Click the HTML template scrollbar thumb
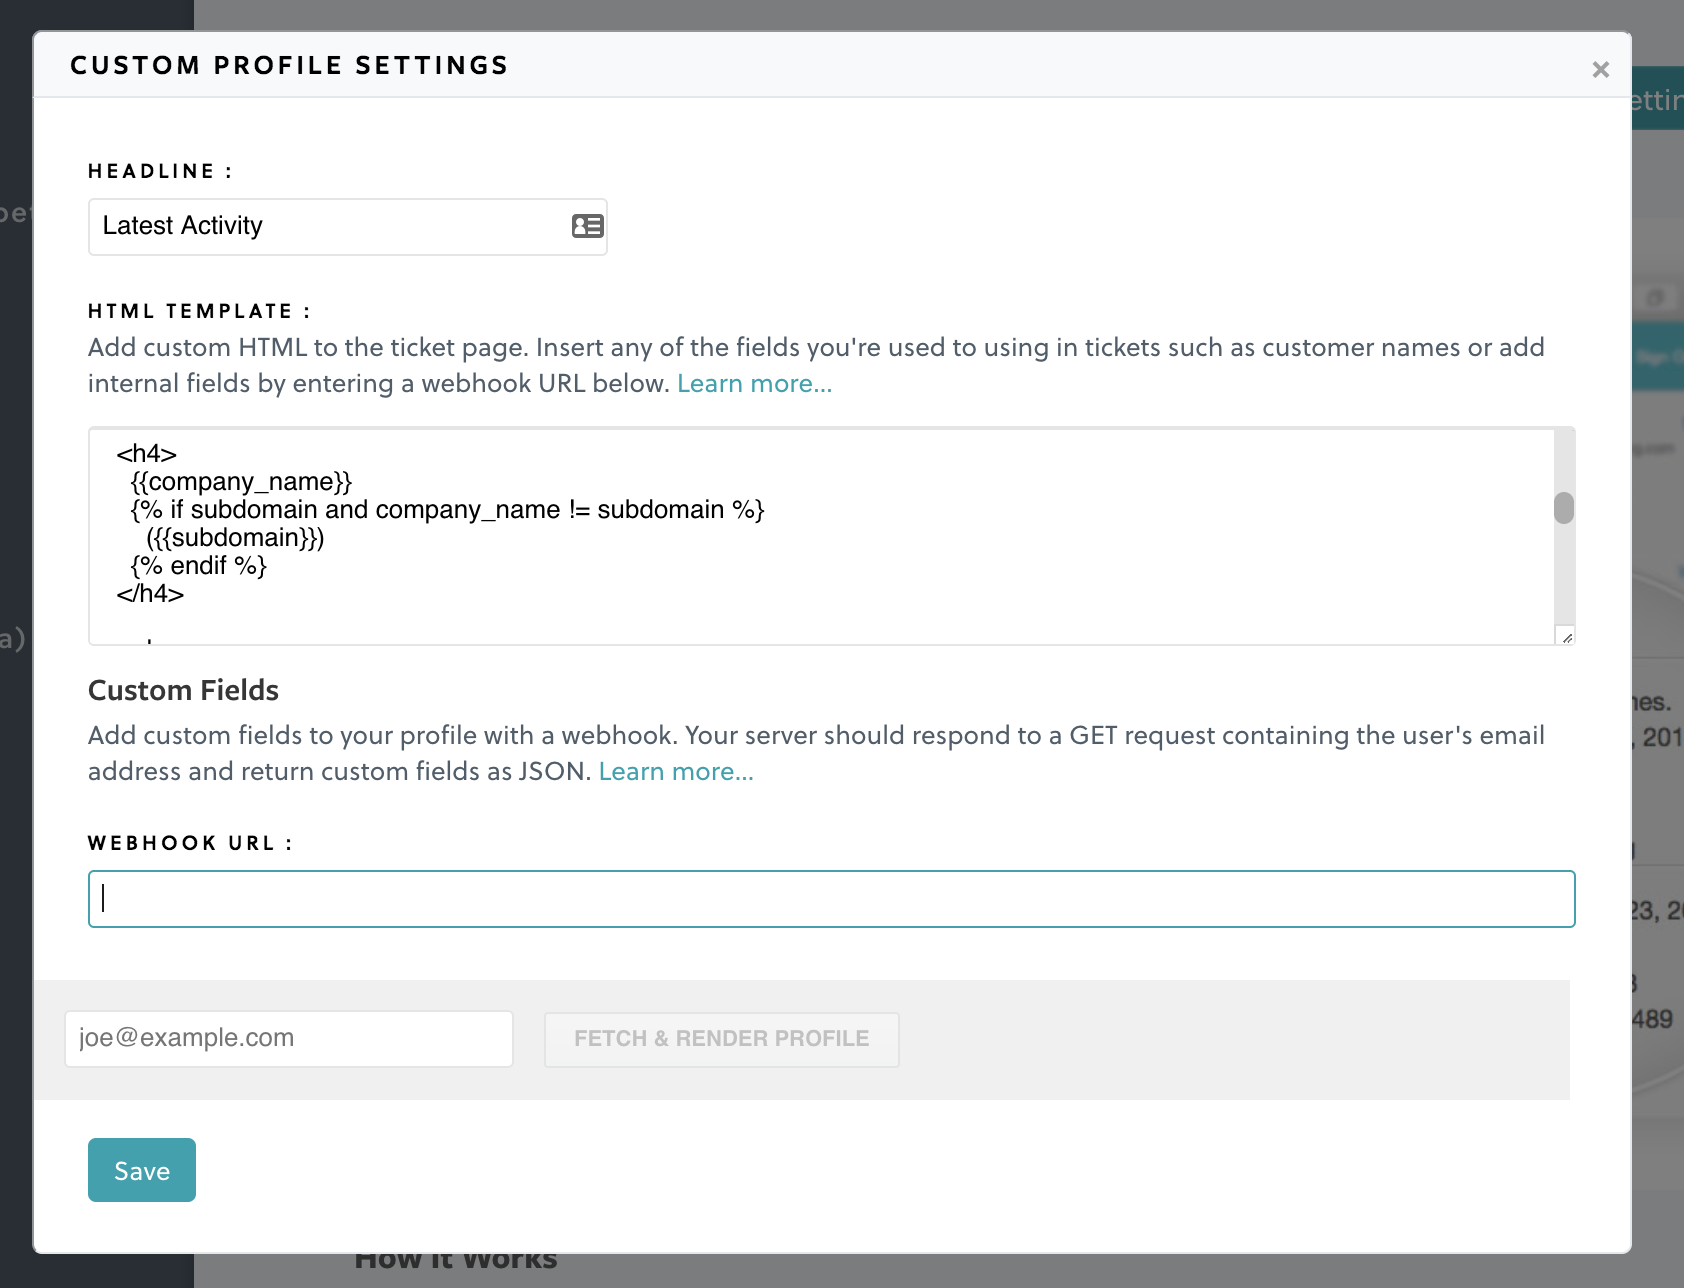 point(1564,508)
